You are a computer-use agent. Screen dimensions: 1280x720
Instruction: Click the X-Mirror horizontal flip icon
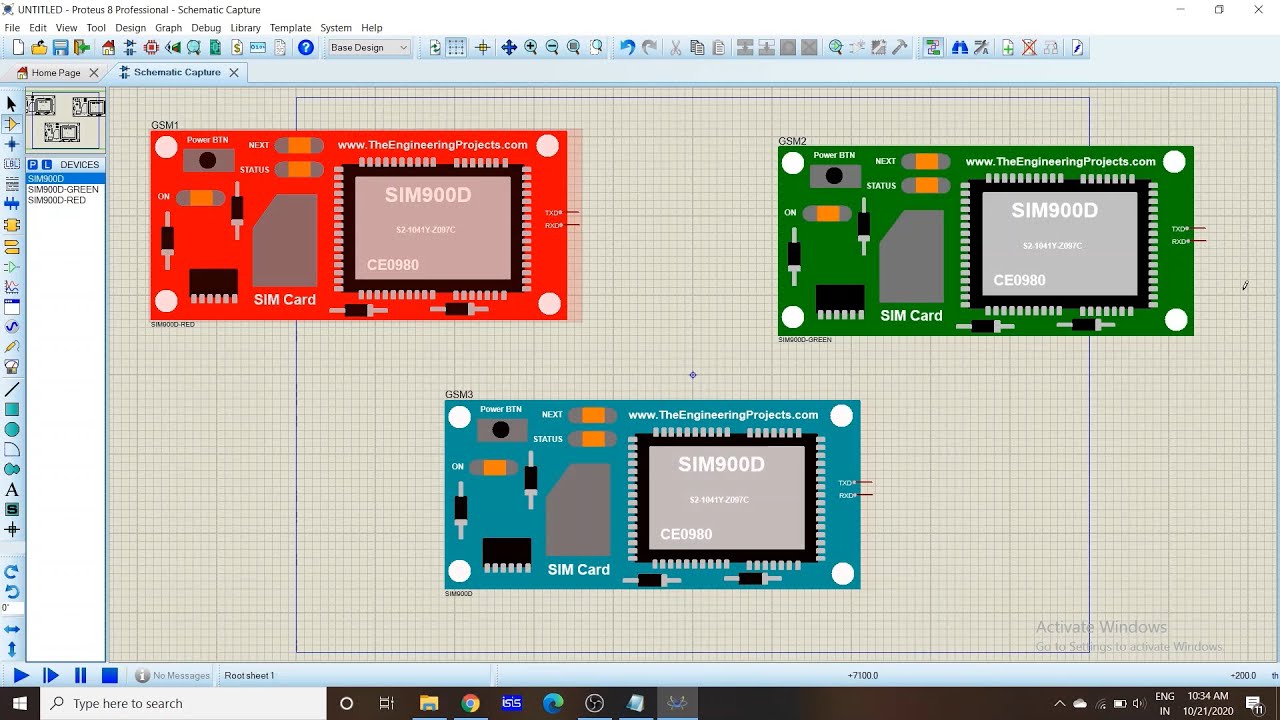pyautogui.click(x=12, y=629)
